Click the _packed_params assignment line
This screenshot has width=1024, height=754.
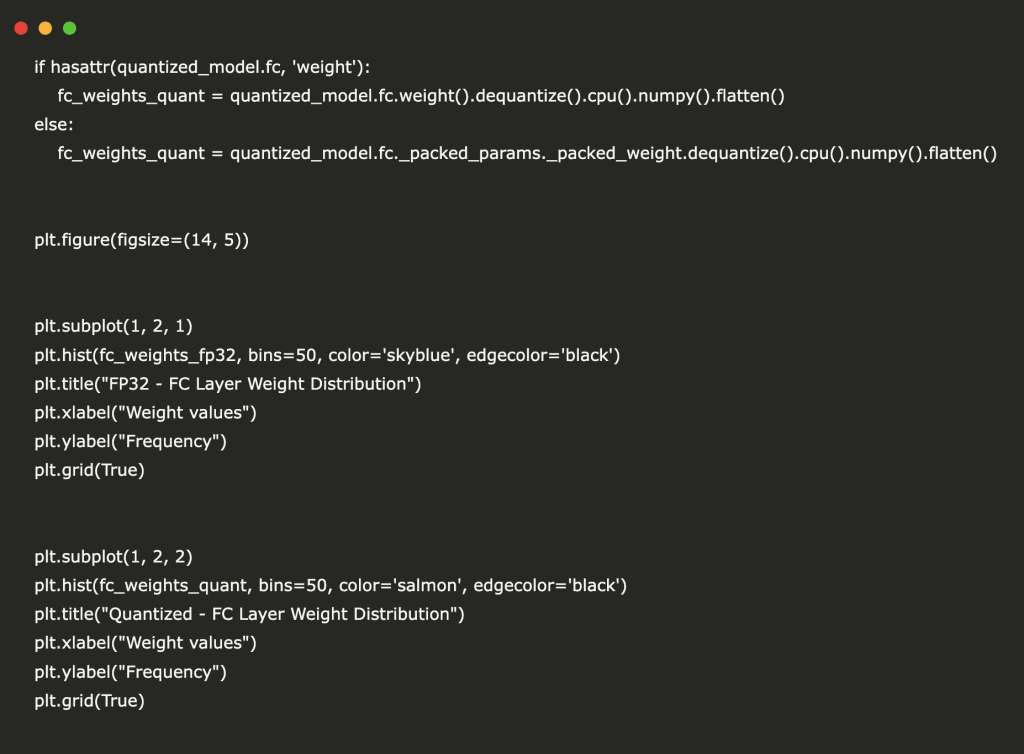click(x=527, y=154)
